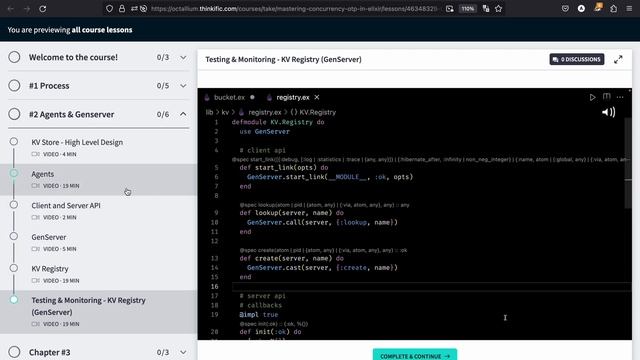
Task: Go back in browser history
Action: point(11,9)
